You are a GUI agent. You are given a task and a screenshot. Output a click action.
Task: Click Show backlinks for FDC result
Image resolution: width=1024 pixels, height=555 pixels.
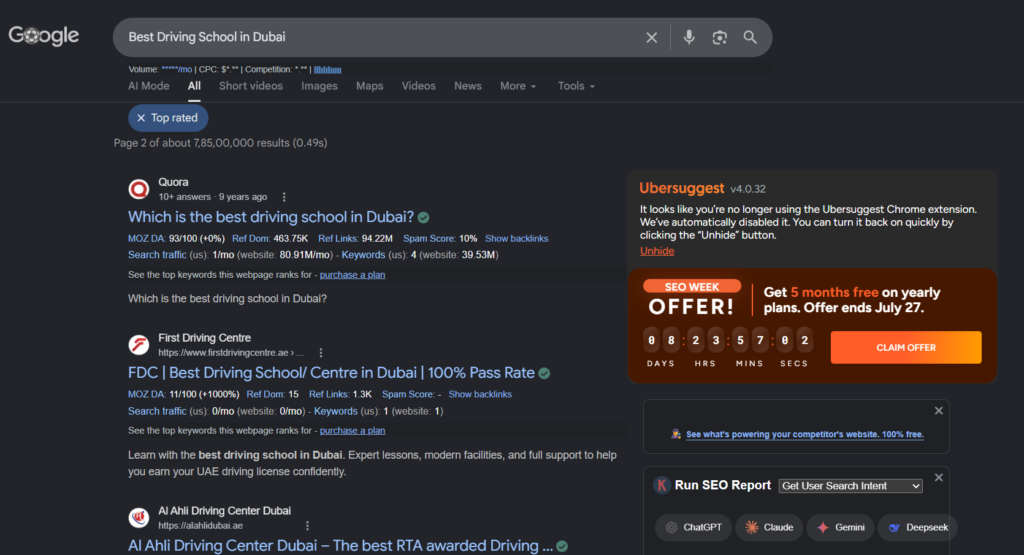pos(480,394)
